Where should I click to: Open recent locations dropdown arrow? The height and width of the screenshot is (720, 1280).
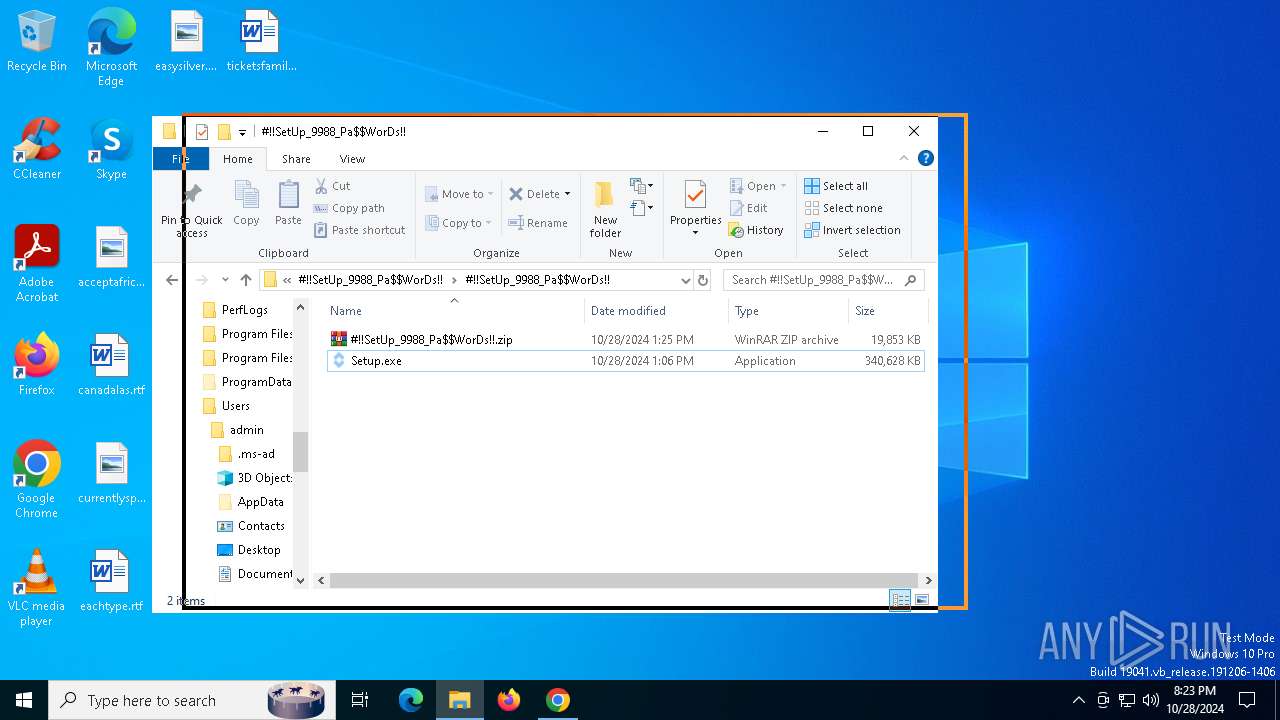pos(225,280)
